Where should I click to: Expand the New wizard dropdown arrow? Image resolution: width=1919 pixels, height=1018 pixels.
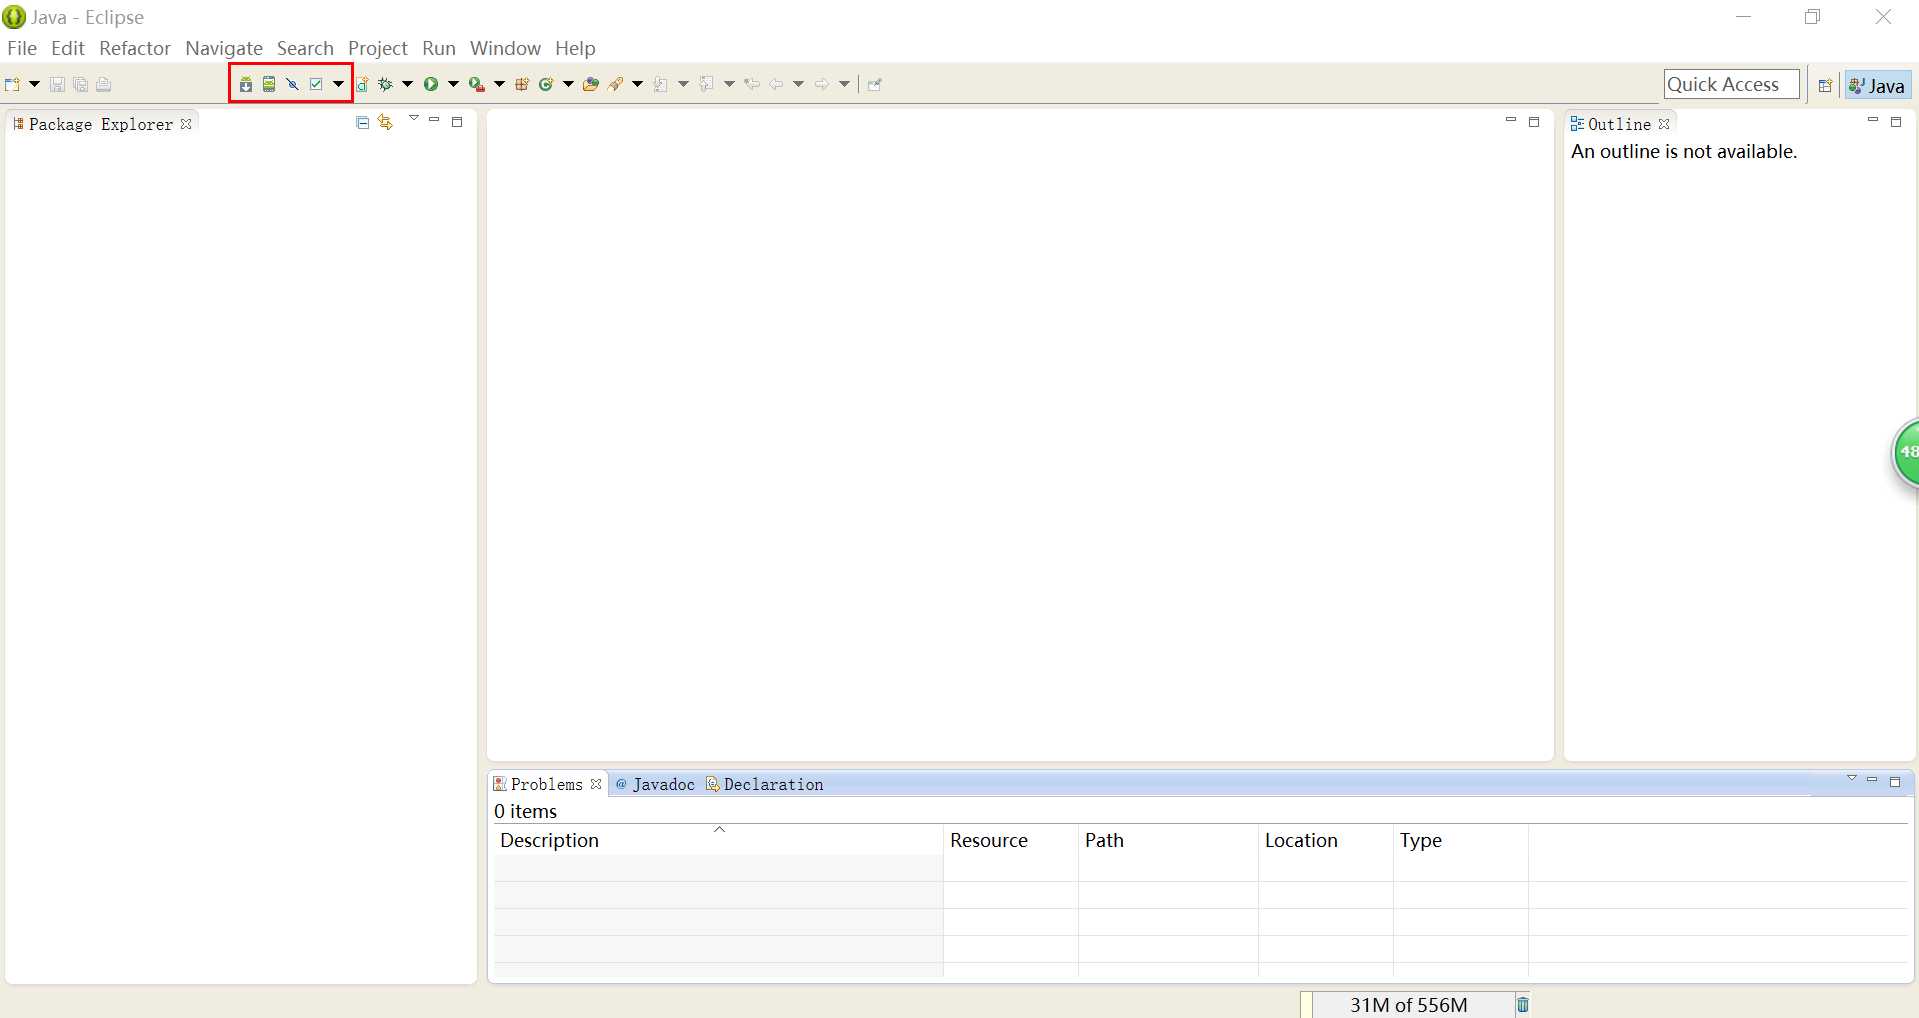tap(34, 84)
